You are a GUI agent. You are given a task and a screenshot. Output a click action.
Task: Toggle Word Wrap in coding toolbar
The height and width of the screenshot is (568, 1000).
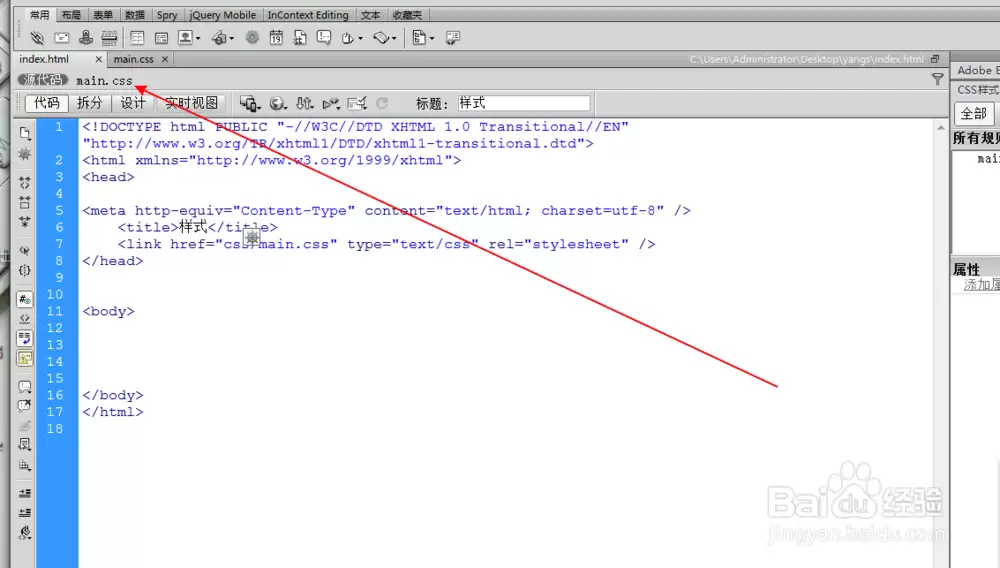coord(25,339)
